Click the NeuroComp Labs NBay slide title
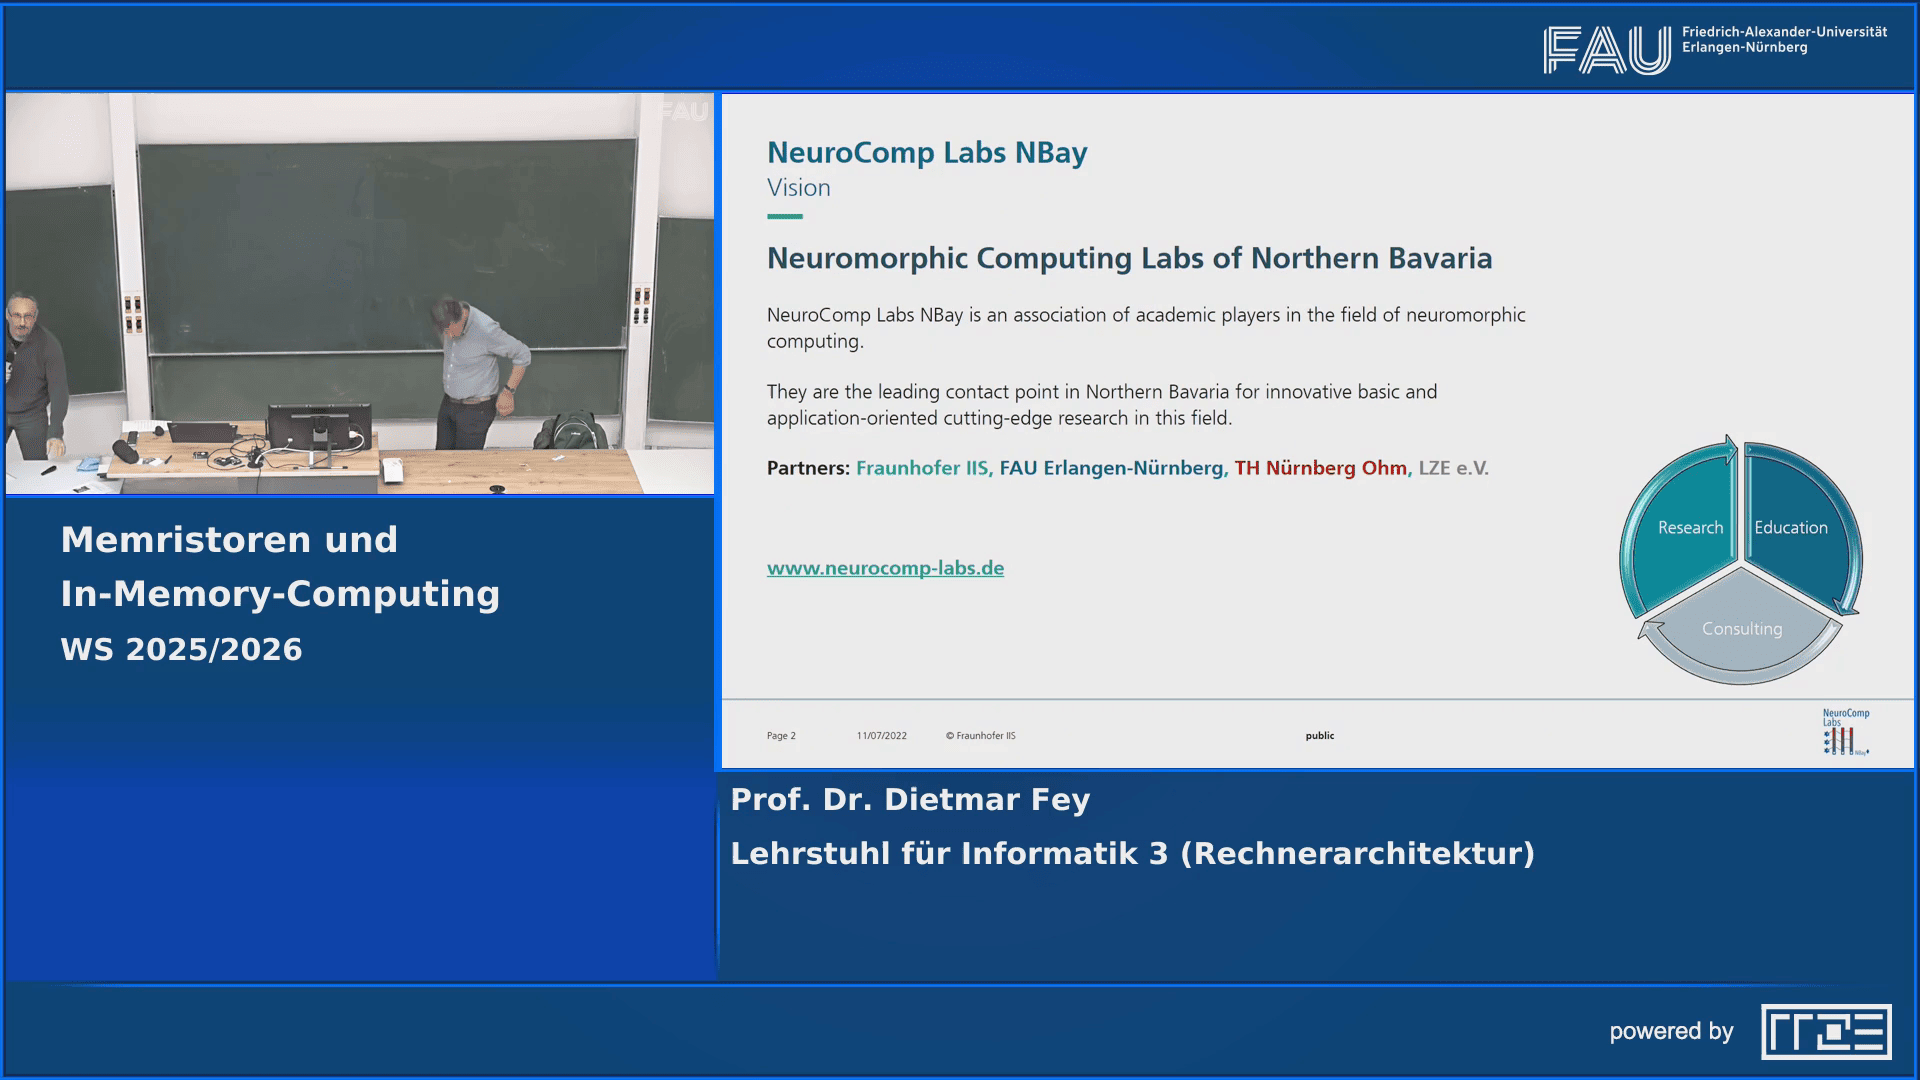 [x=926, y=153]
